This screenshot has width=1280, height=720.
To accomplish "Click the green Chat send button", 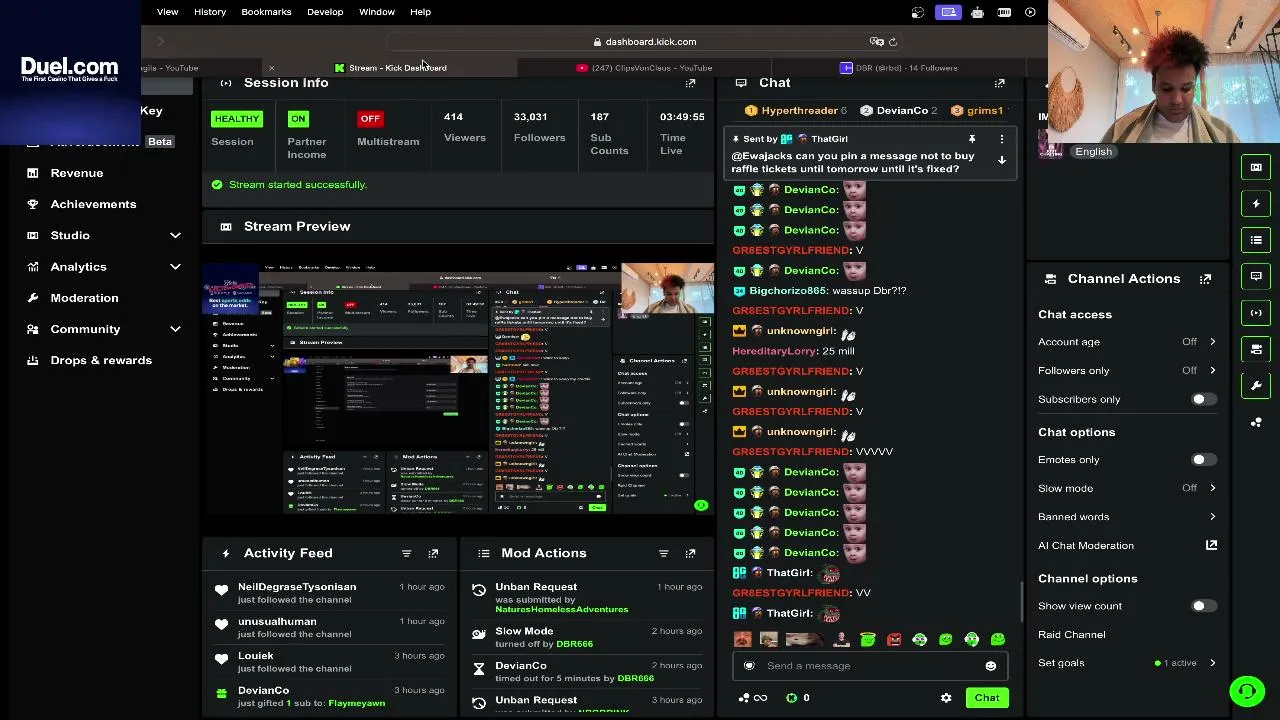I will (x=987, y=698).
